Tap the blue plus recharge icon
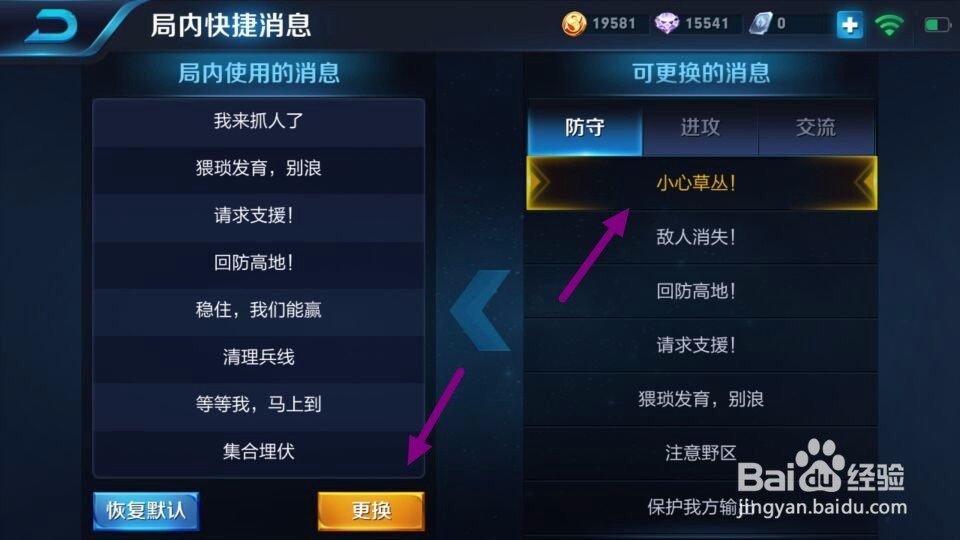This screenshot has width=960, height=540. coord(850,25)
